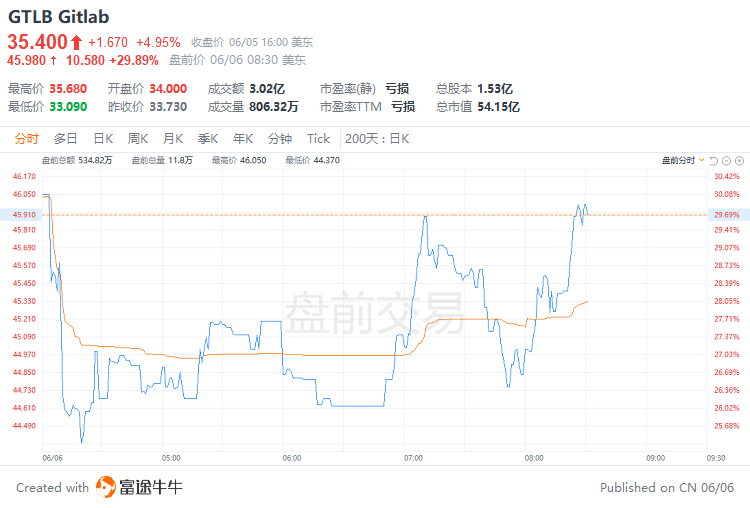Click the 富途牛牛 brand name
750x508 pixels.
tap(151, 487)
